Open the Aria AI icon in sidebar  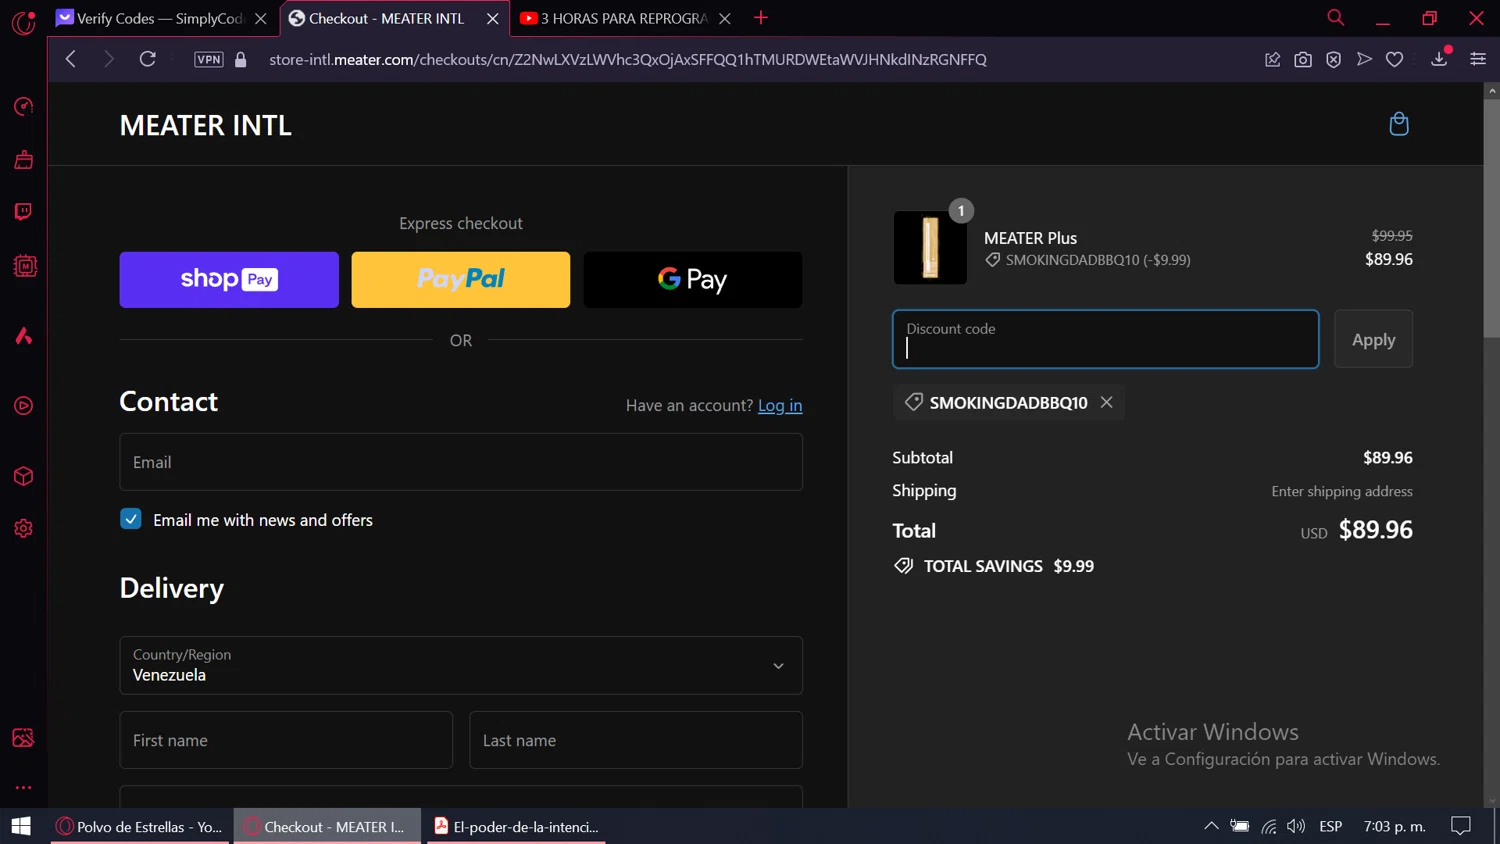[x=23, y=336]
